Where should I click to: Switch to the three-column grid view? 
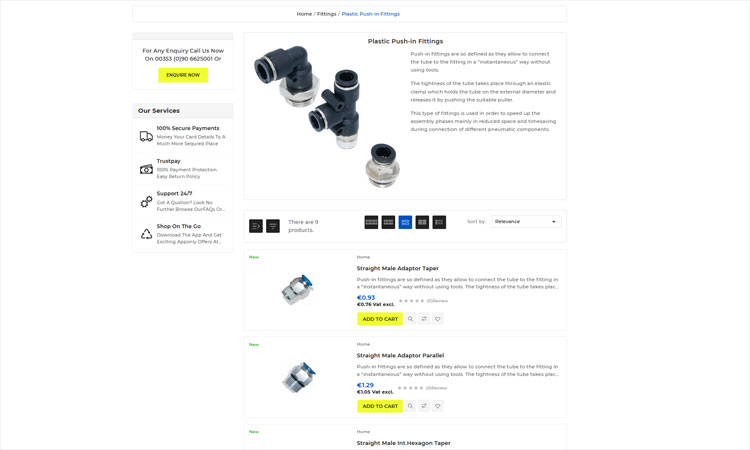[x=388, y=222]
